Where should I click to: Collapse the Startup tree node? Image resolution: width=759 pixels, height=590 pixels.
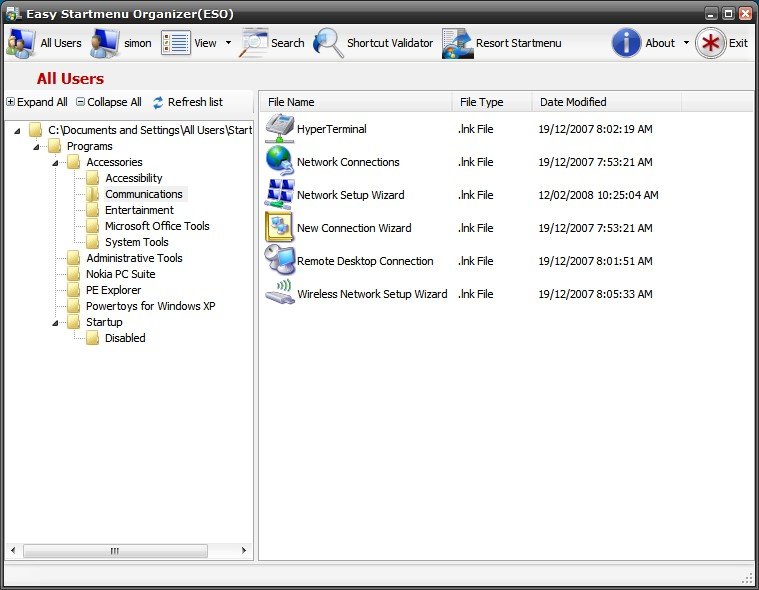pos(55,322)
